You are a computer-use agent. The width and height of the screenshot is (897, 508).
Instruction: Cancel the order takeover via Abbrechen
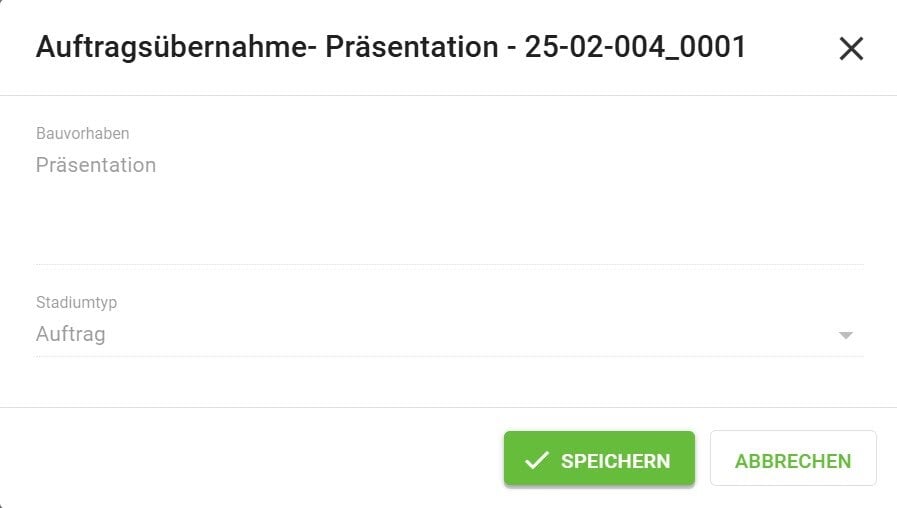[x=793, y=460]
